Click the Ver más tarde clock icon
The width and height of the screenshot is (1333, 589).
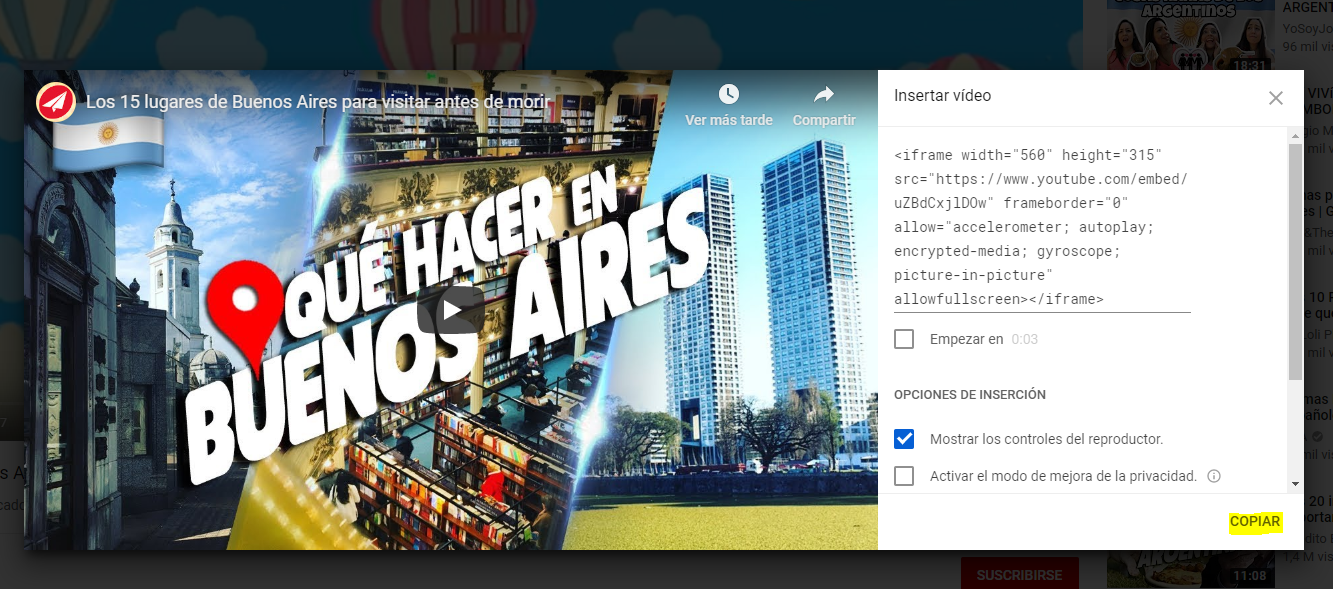(x=729, y=94)
